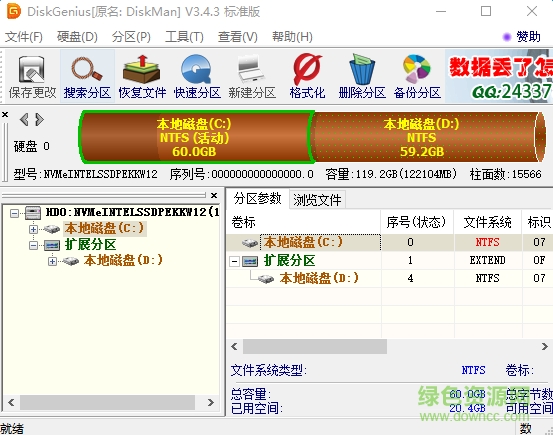Switch to the 分区参数 tab
The width and height of the screenshot is (553, 435).
[257, 199]
